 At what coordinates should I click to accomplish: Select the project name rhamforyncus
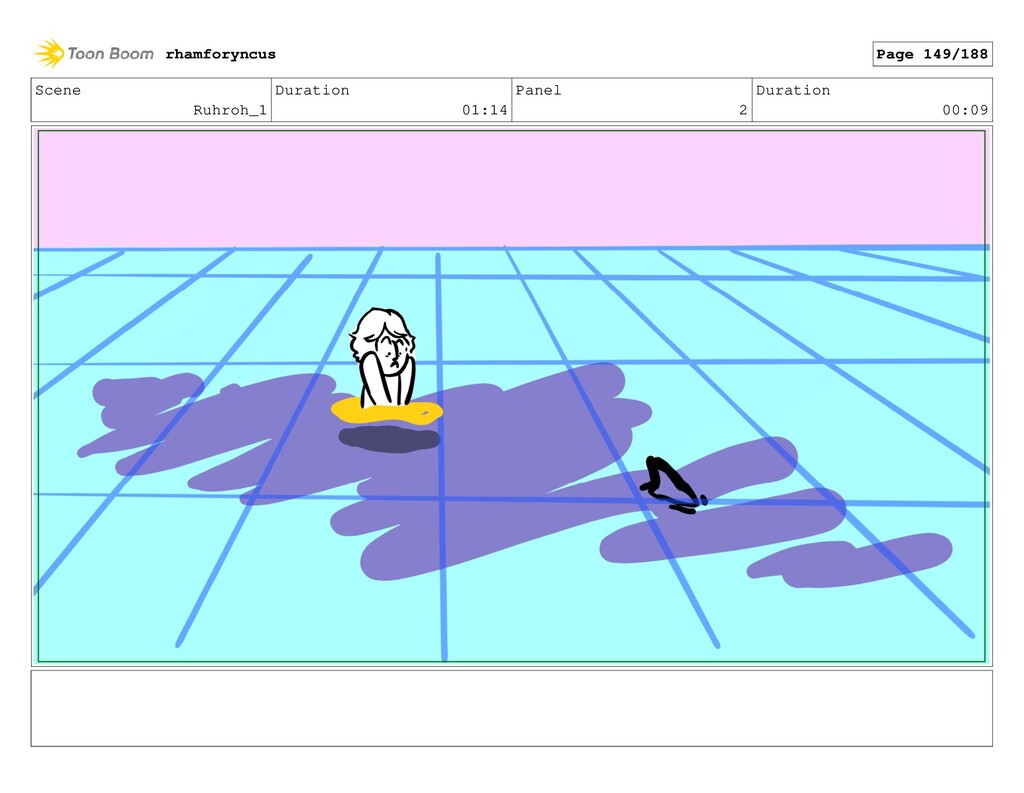pyautogui.click(x=221, y=54)
